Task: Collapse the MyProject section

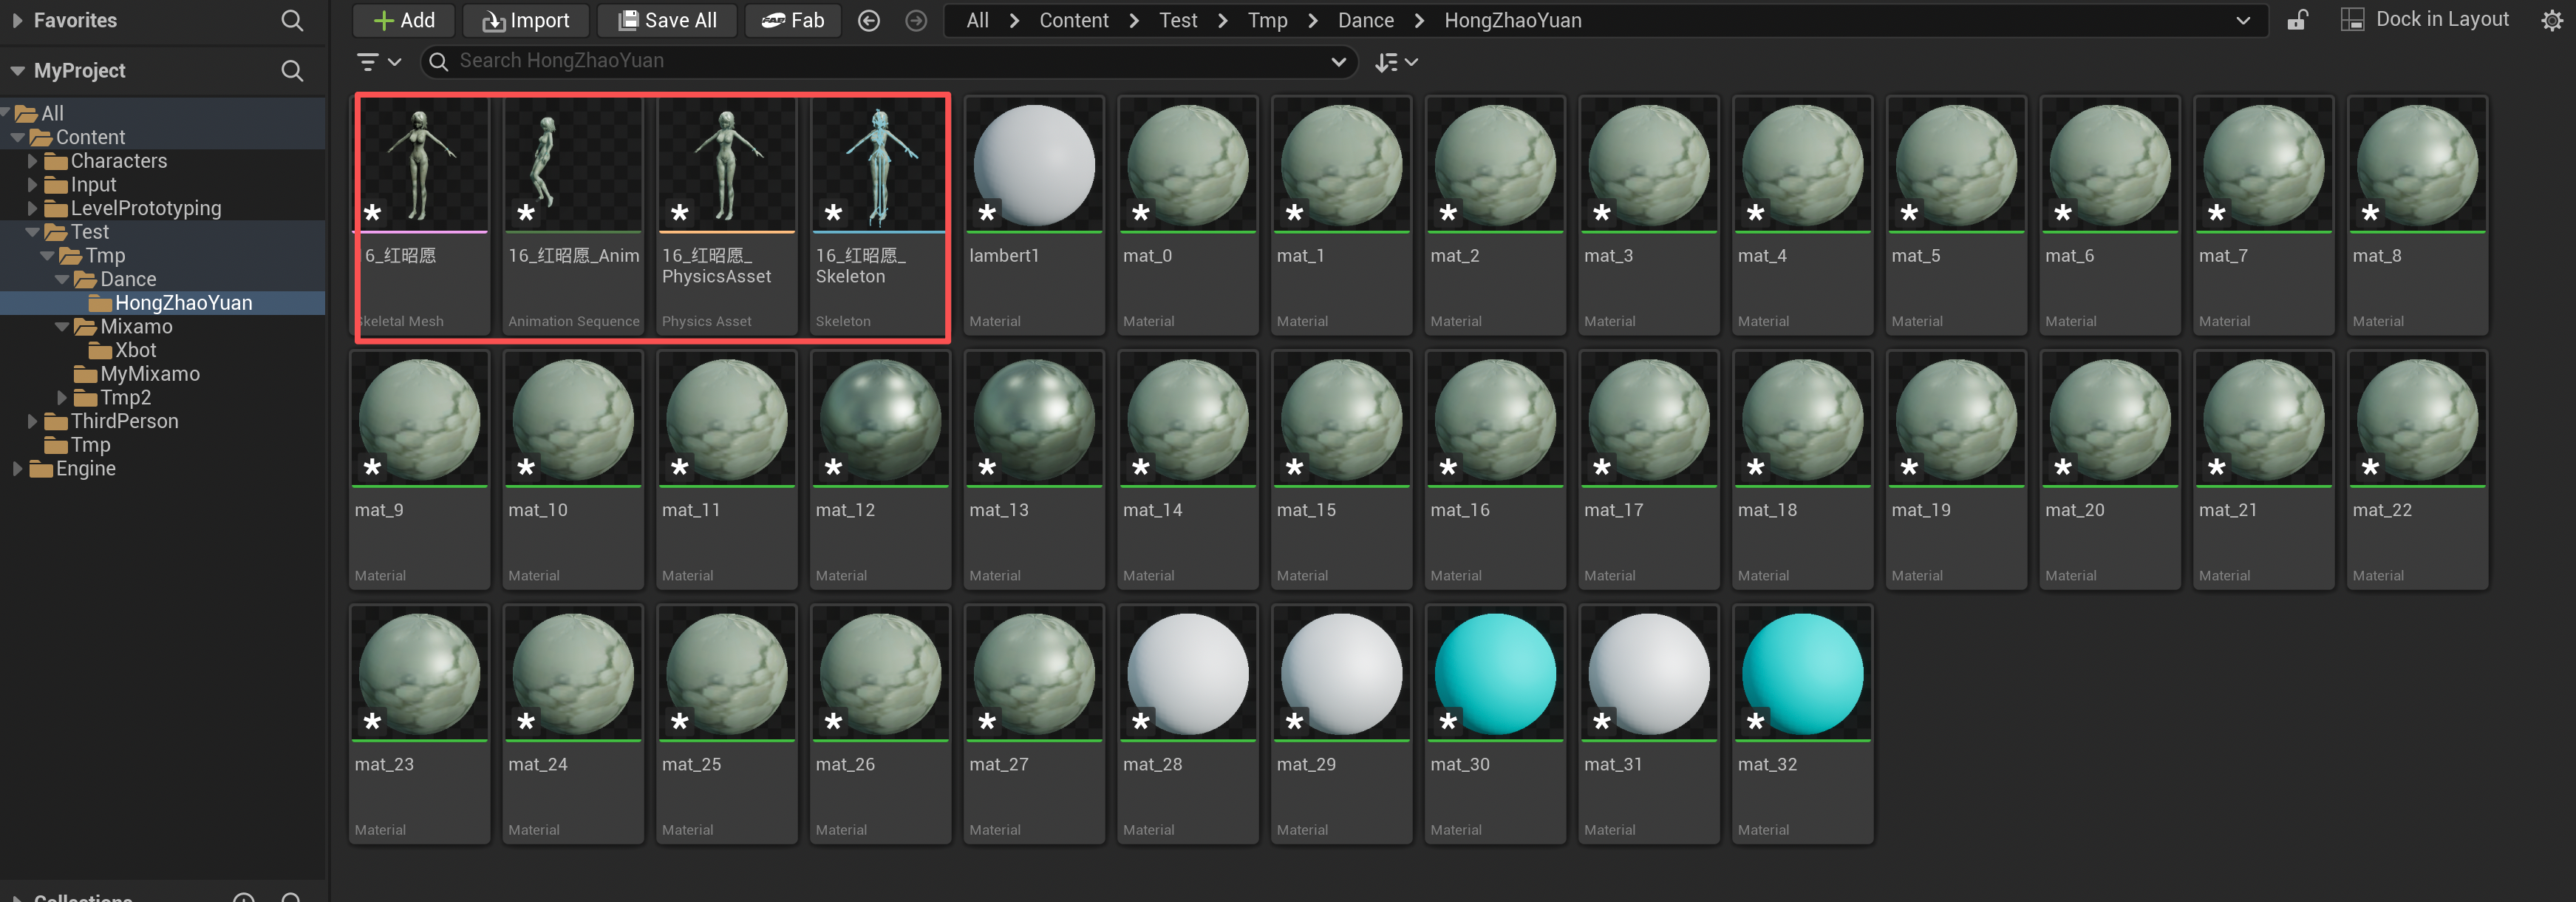Action: (x=17, y=71)
